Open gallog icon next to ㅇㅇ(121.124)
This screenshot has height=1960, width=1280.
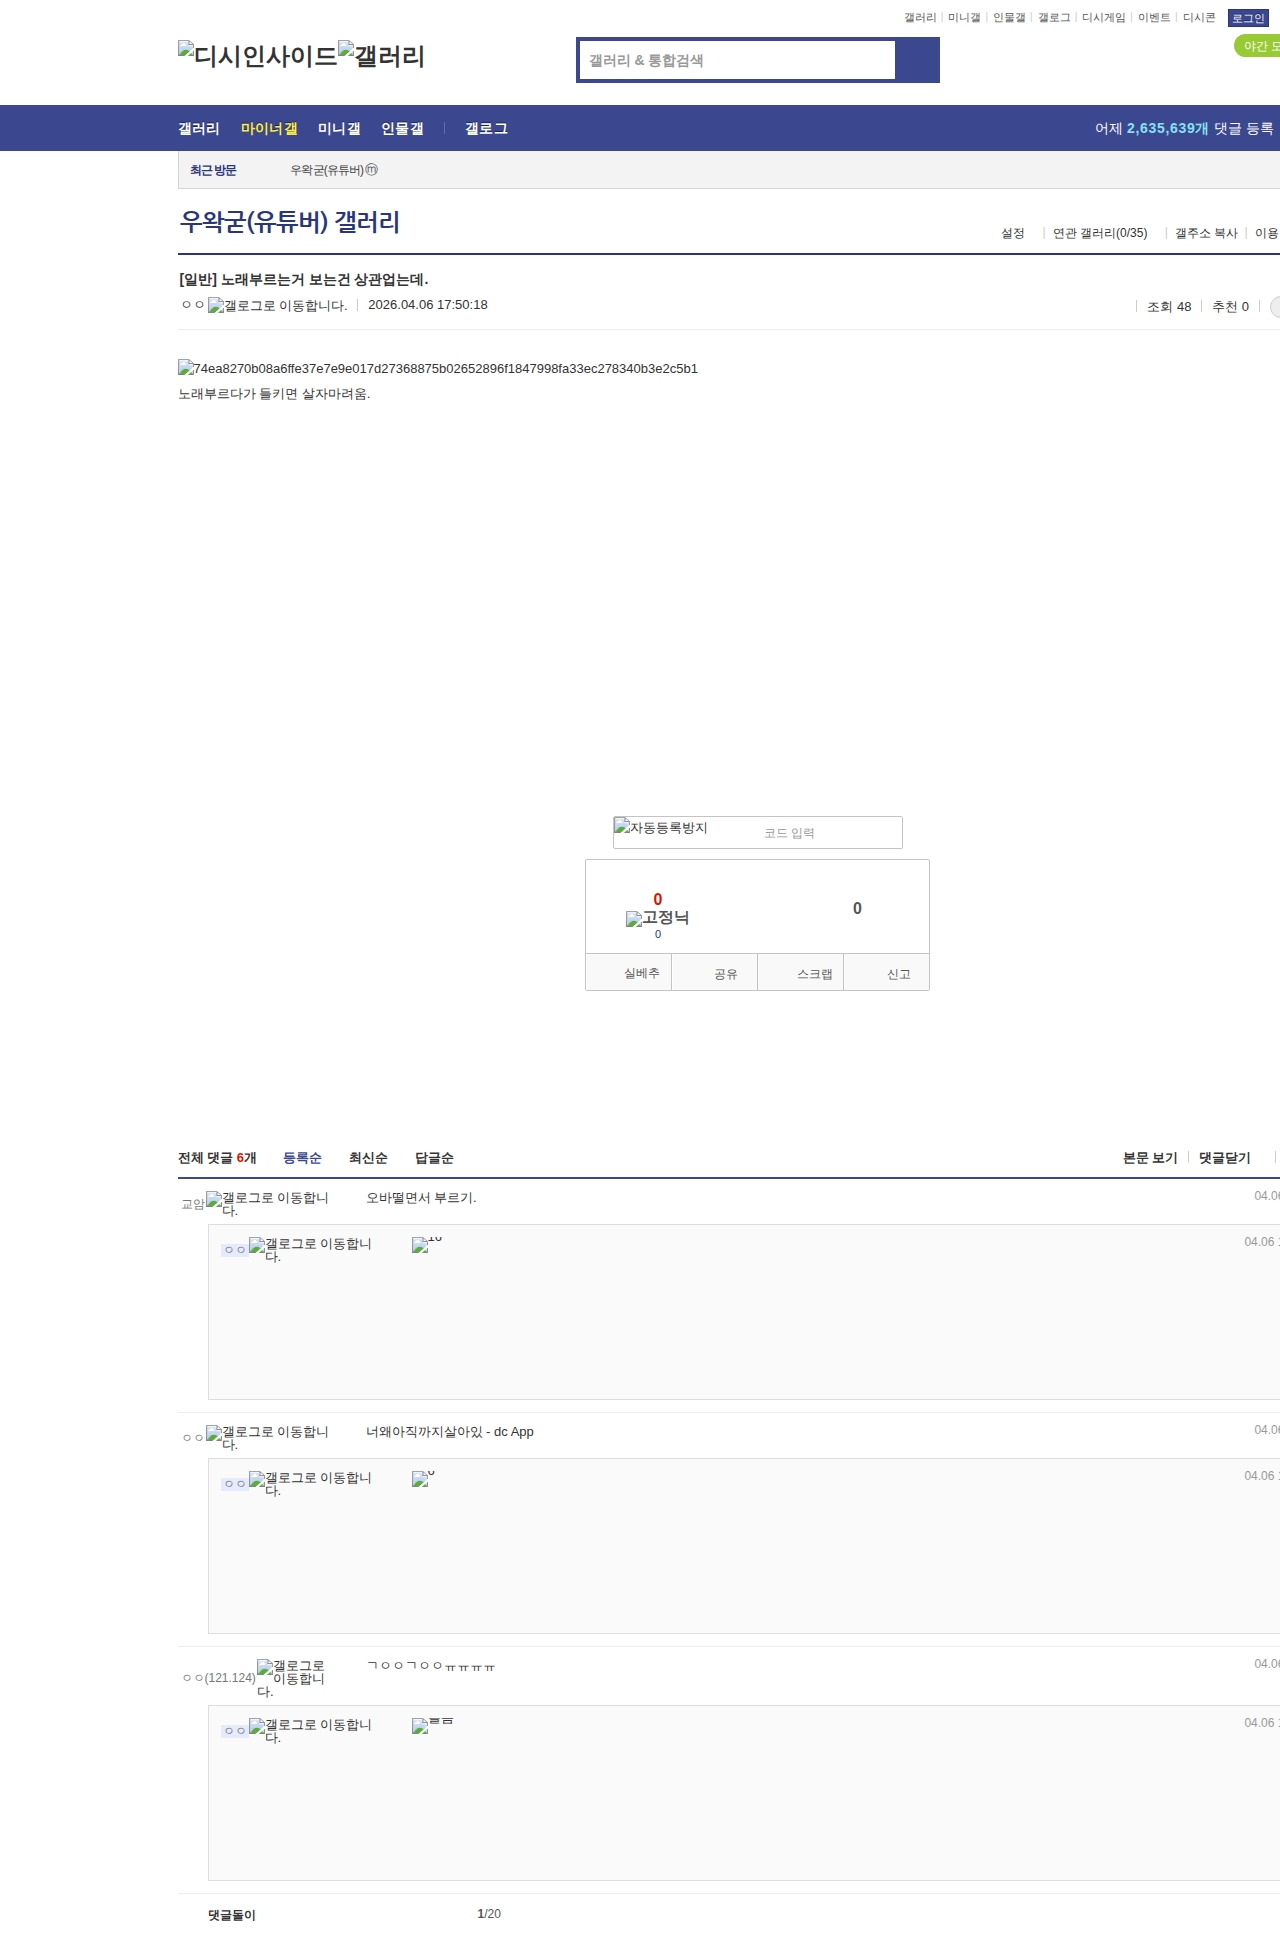point(291,1678)
